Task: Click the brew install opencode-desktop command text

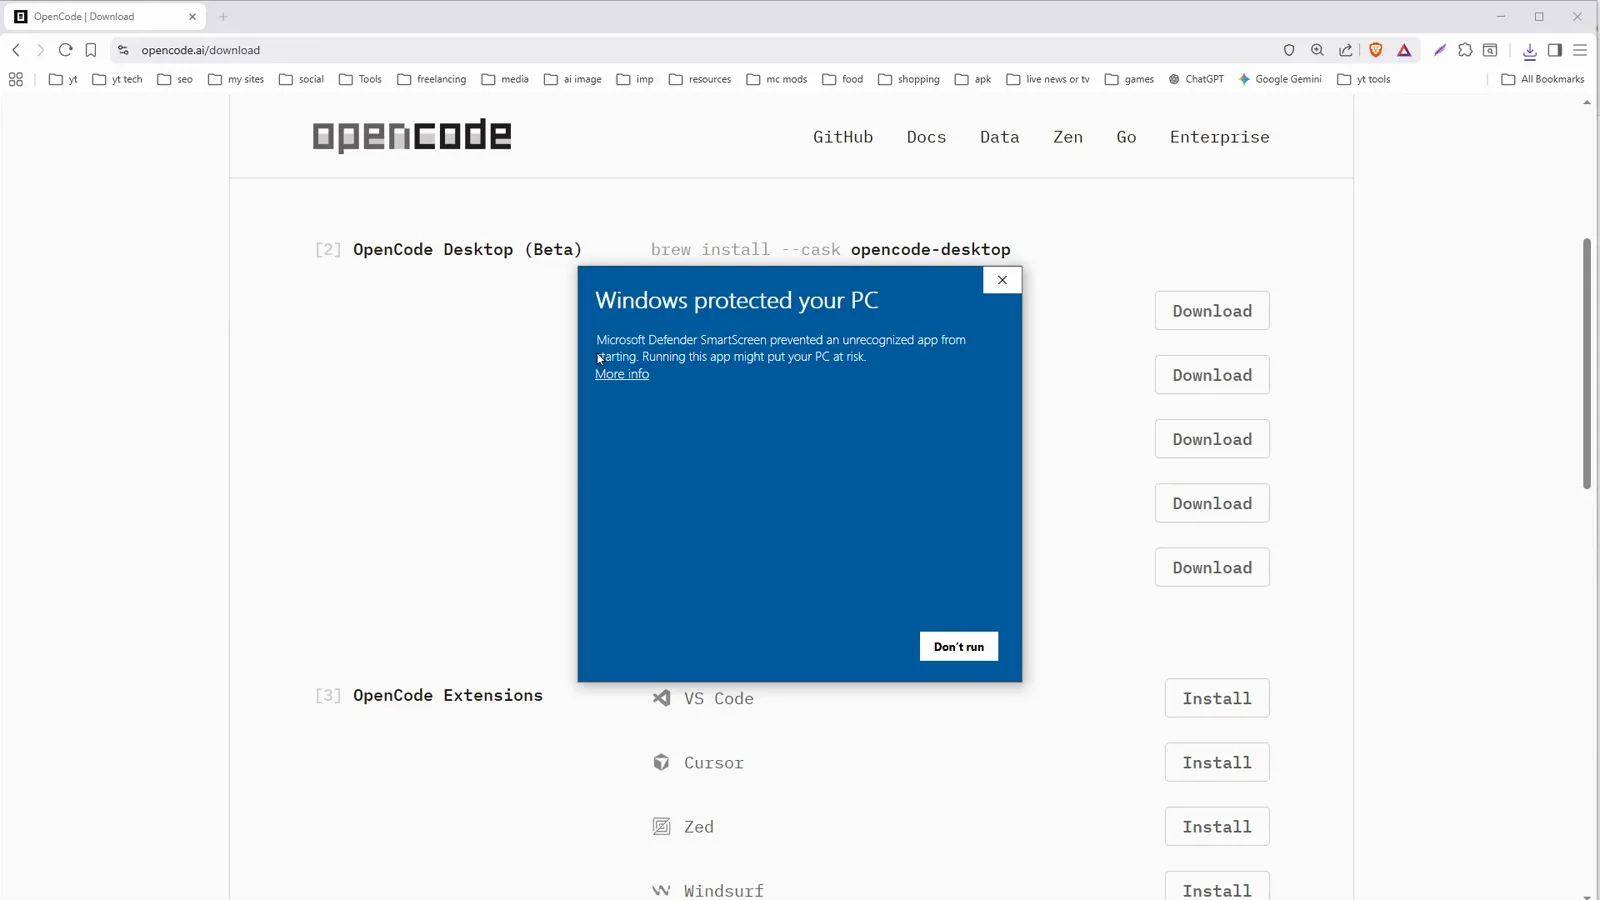Action: (831, 249)
